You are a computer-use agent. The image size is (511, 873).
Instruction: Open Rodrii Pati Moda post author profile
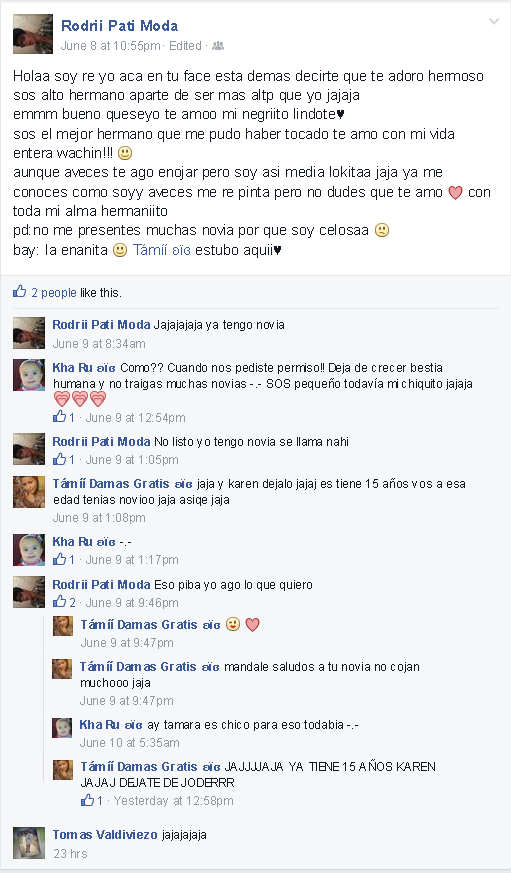pos(119,26)
